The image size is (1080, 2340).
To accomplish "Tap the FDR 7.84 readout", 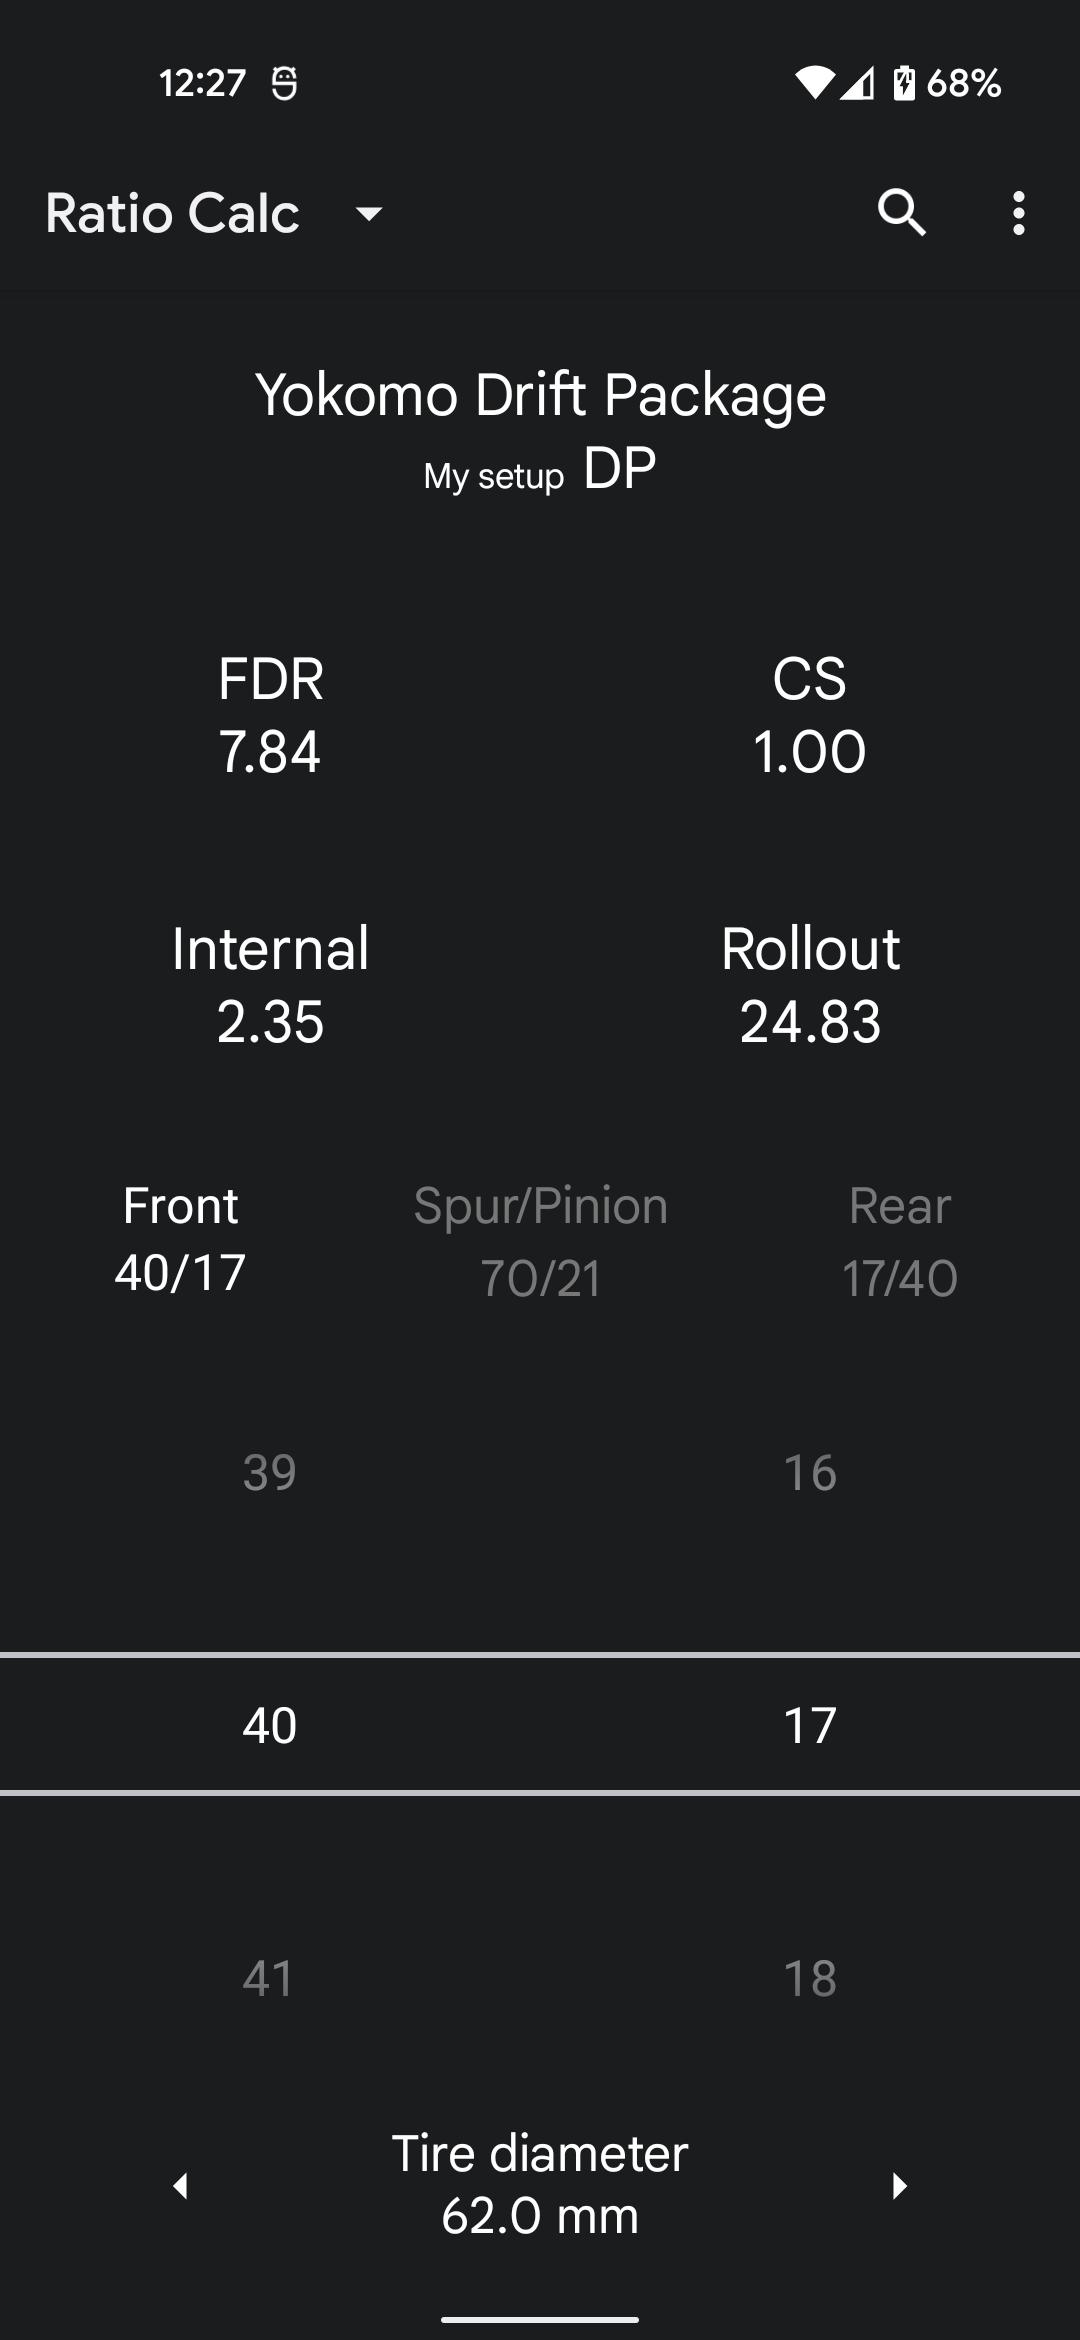I will tap(270, 715).
